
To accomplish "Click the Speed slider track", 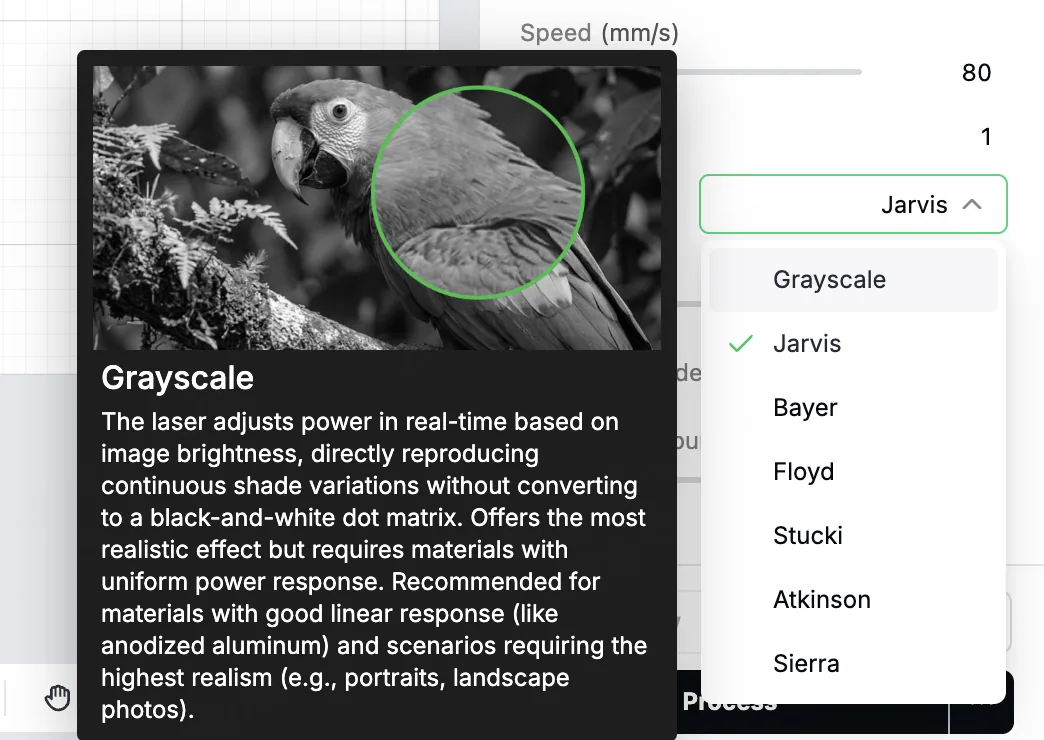I will (769, 72).
